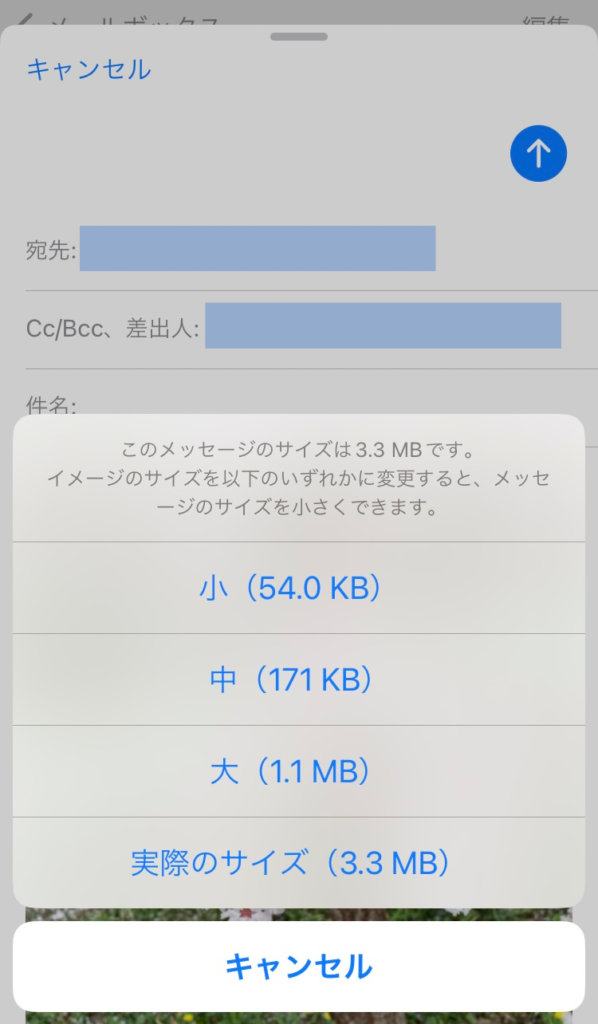The image size is (598, 1024).
Task: Tap the 3.3 MB message size notice
Action: tap(298, 478)
